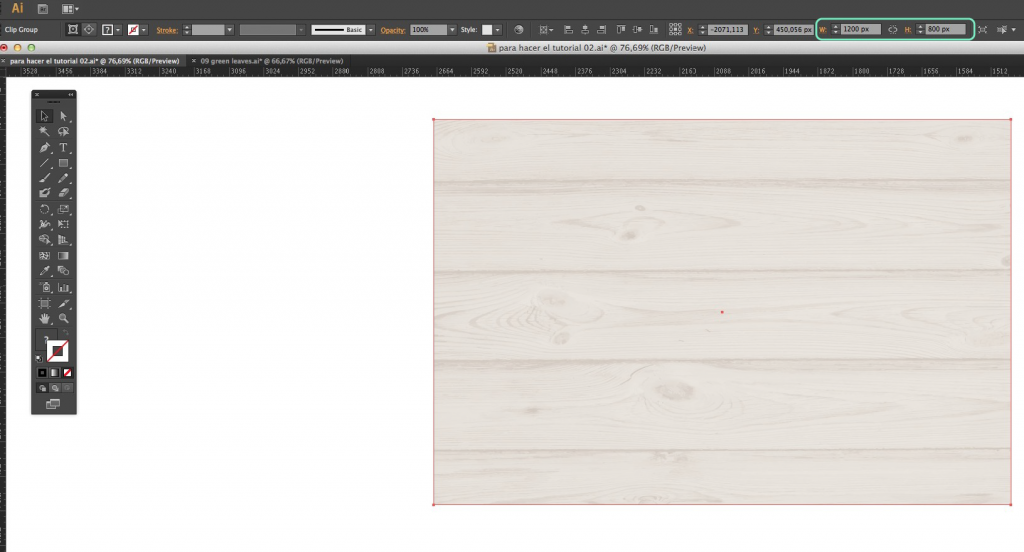Image resolution: width=1024 pixels, height=552 pixels.
Task: Toggle Constrain Width and Height Proportions link
Action: click(x=893, y=30)
